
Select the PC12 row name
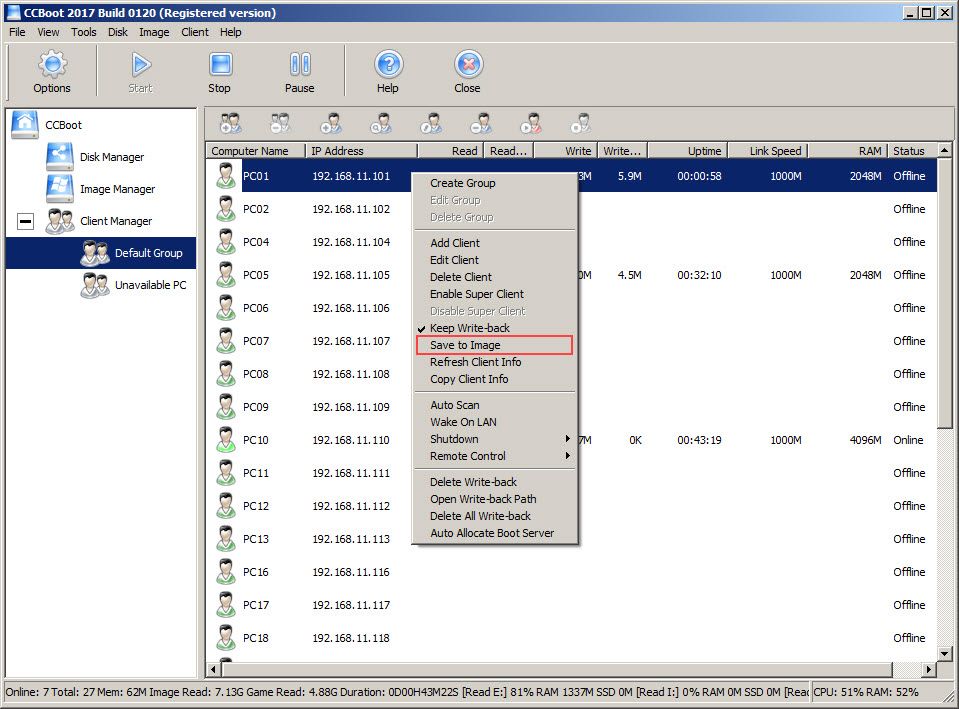pyautogui.click(x=256, y=506)
